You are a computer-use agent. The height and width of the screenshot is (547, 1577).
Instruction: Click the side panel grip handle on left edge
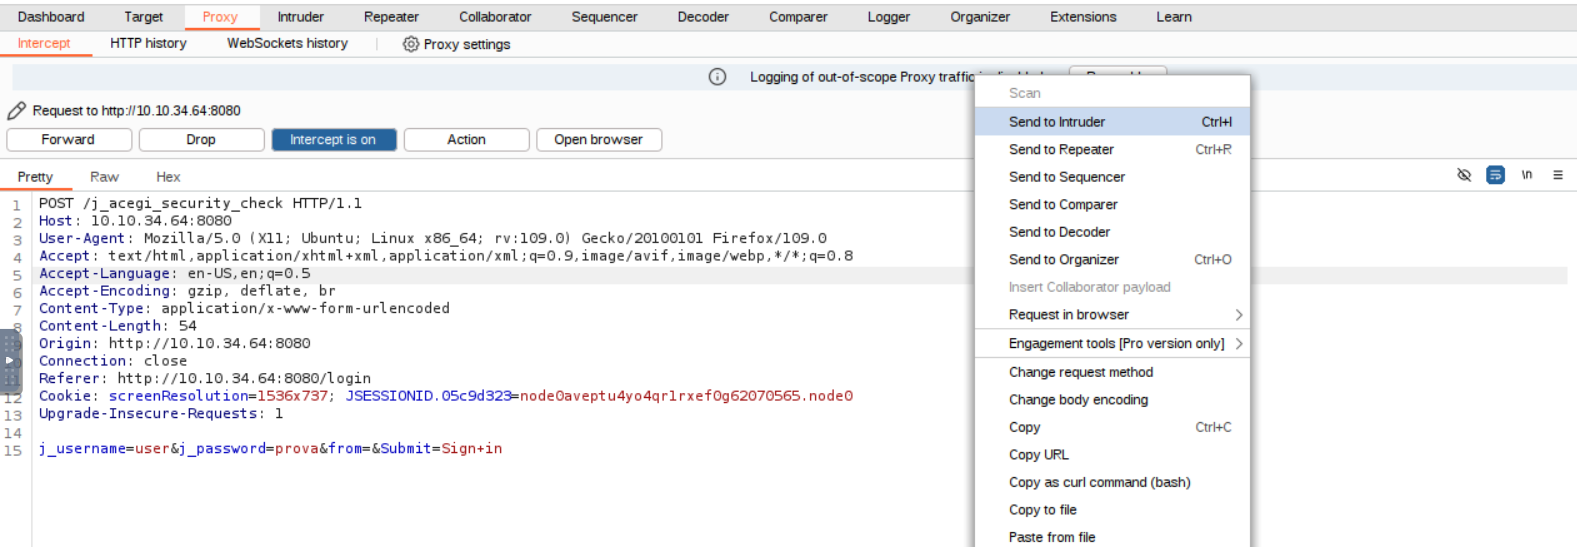(10, 360)
